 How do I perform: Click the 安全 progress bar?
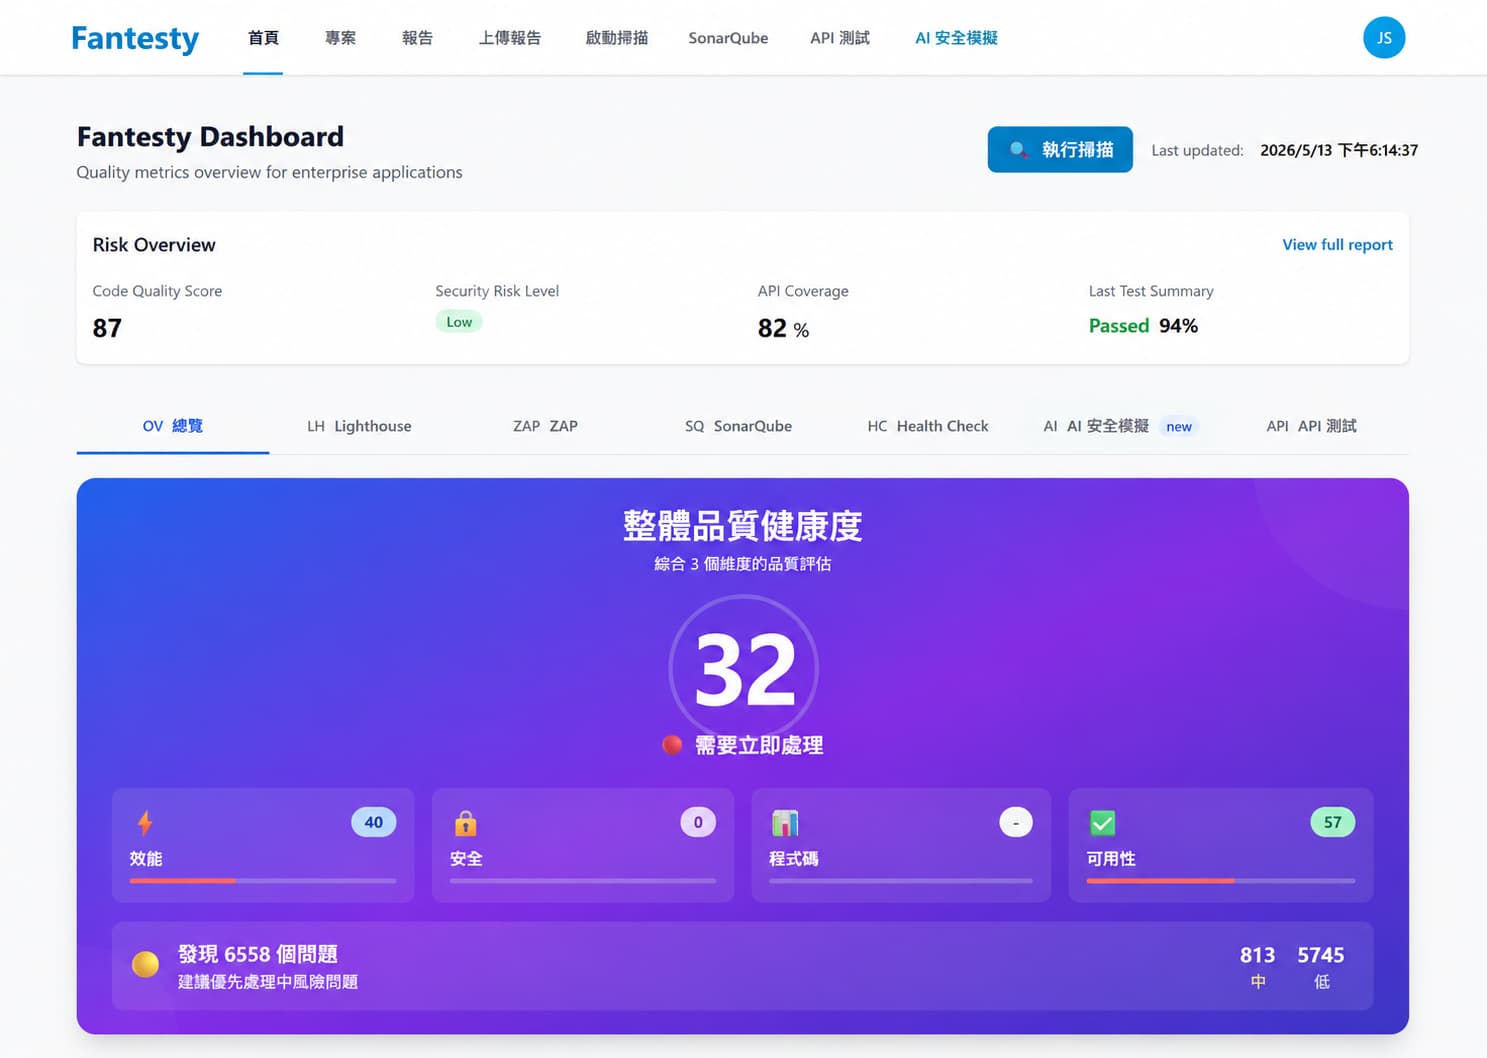click(x=583, y=881)
